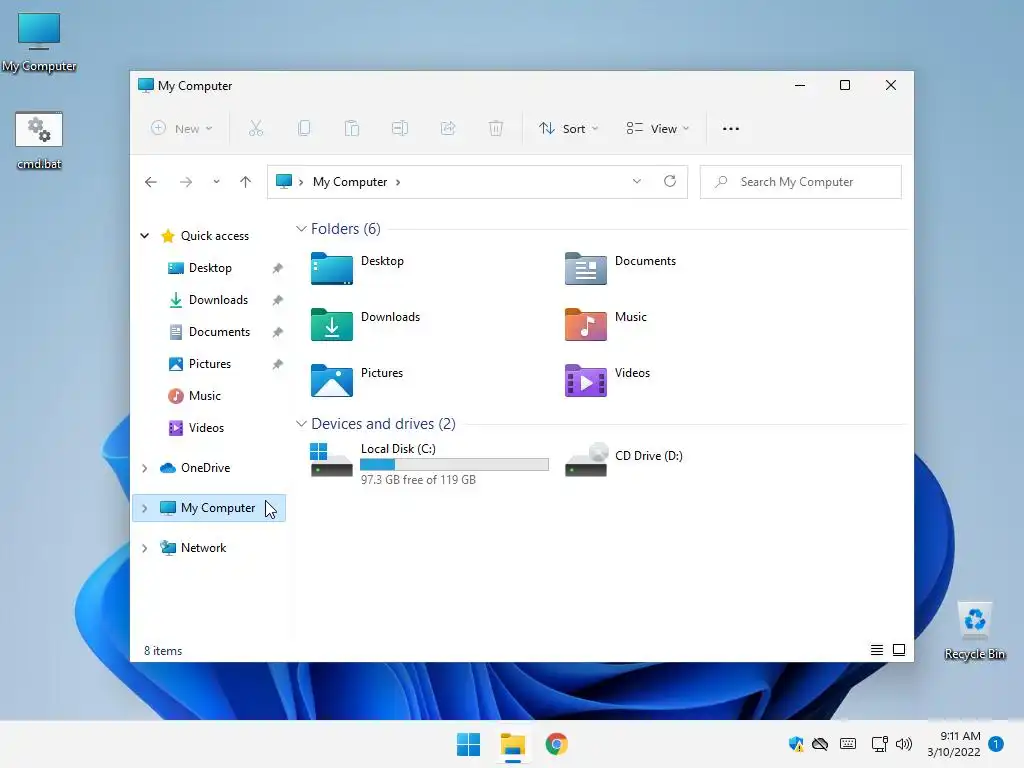
Task: Open the three-dot See more menu
Action: click(x=731, y=129)
